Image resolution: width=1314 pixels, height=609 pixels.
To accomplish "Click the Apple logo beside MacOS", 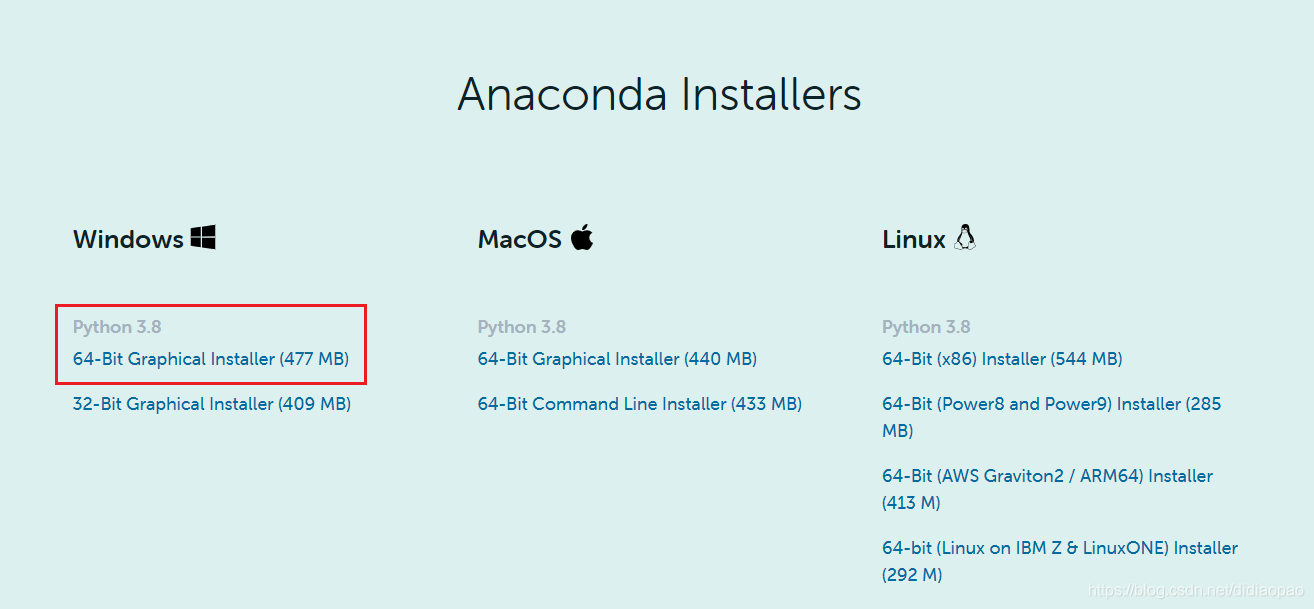I will pyautogui.click(x=582, y=238).
